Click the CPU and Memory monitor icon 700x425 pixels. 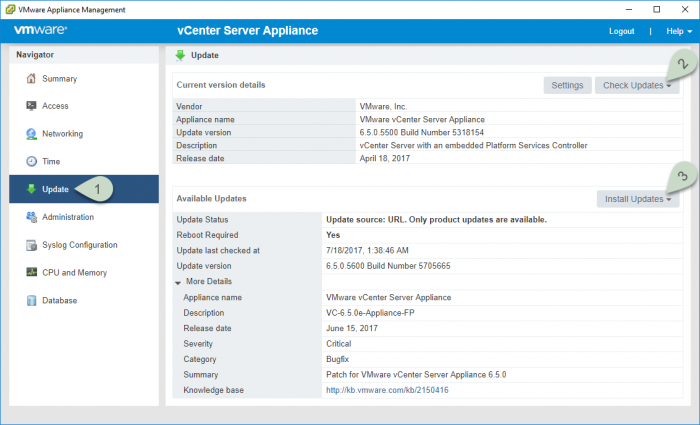point(31,272)
